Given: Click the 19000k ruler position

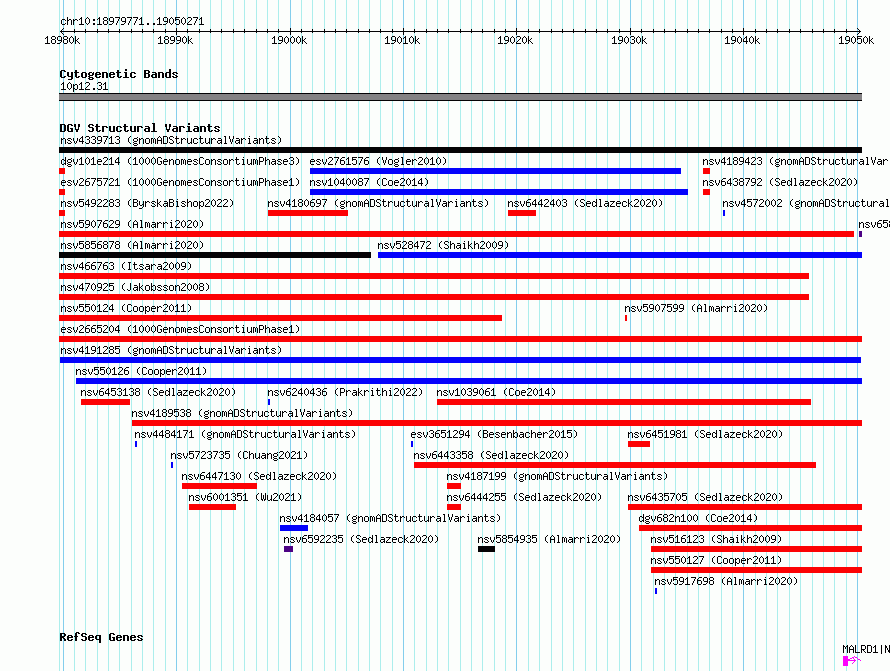Looking at the screenshot, I should coord(289,40).
